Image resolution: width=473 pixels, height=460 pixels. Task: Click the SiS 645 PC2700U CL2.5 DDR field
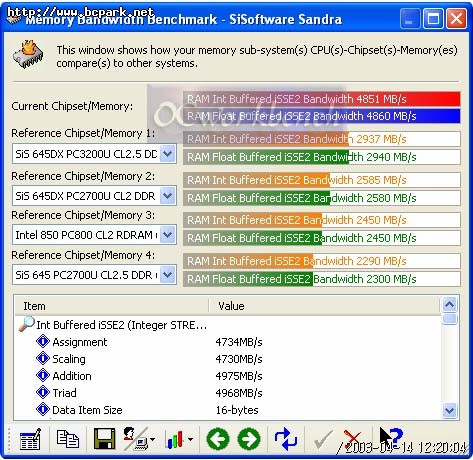coord(94,275)
